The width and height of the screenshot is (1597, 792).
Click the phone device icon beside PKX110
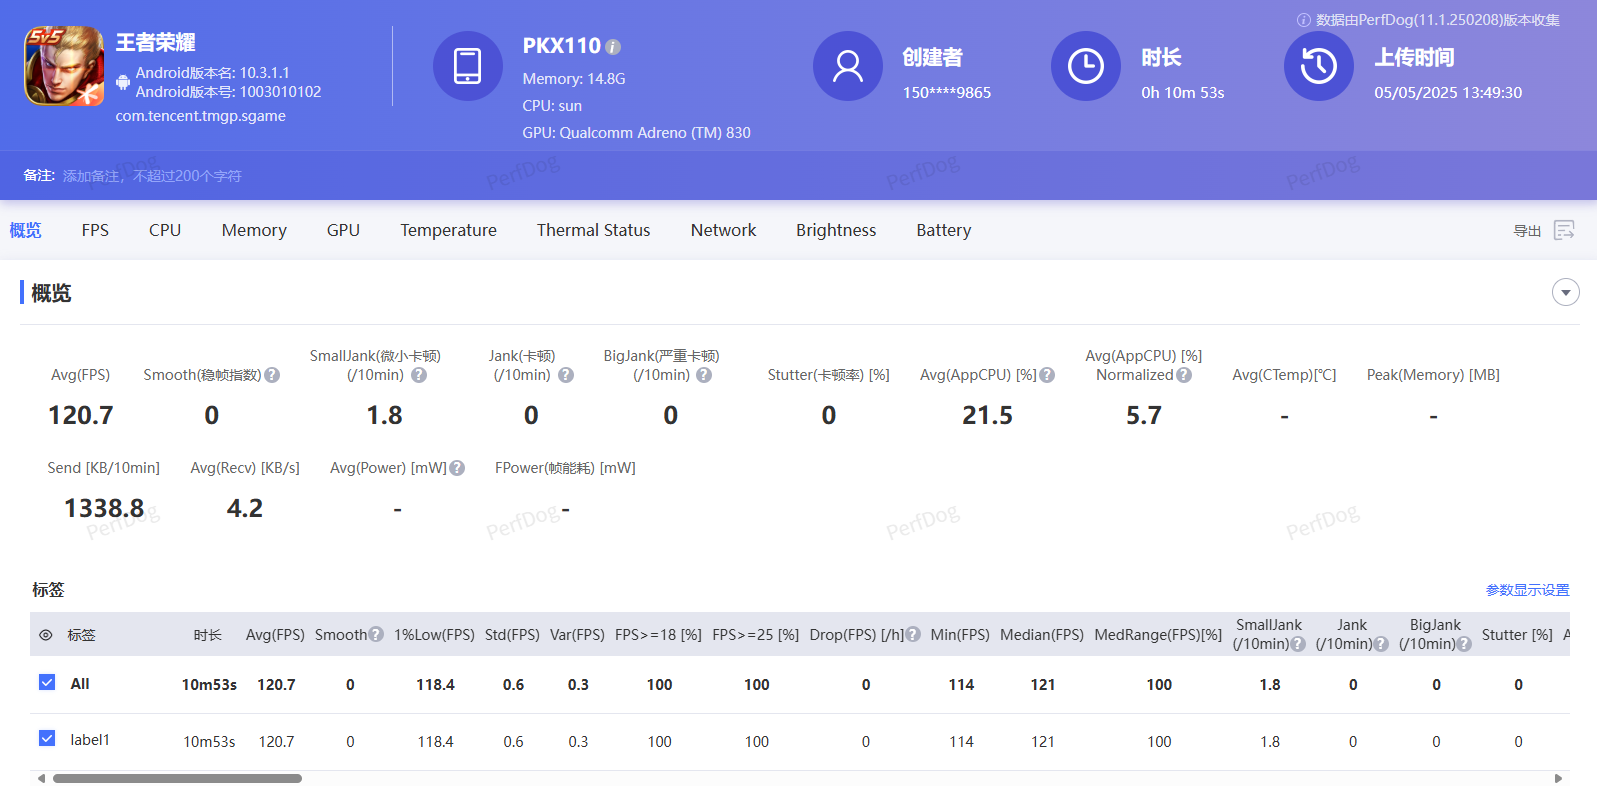[x=467, y=66]
